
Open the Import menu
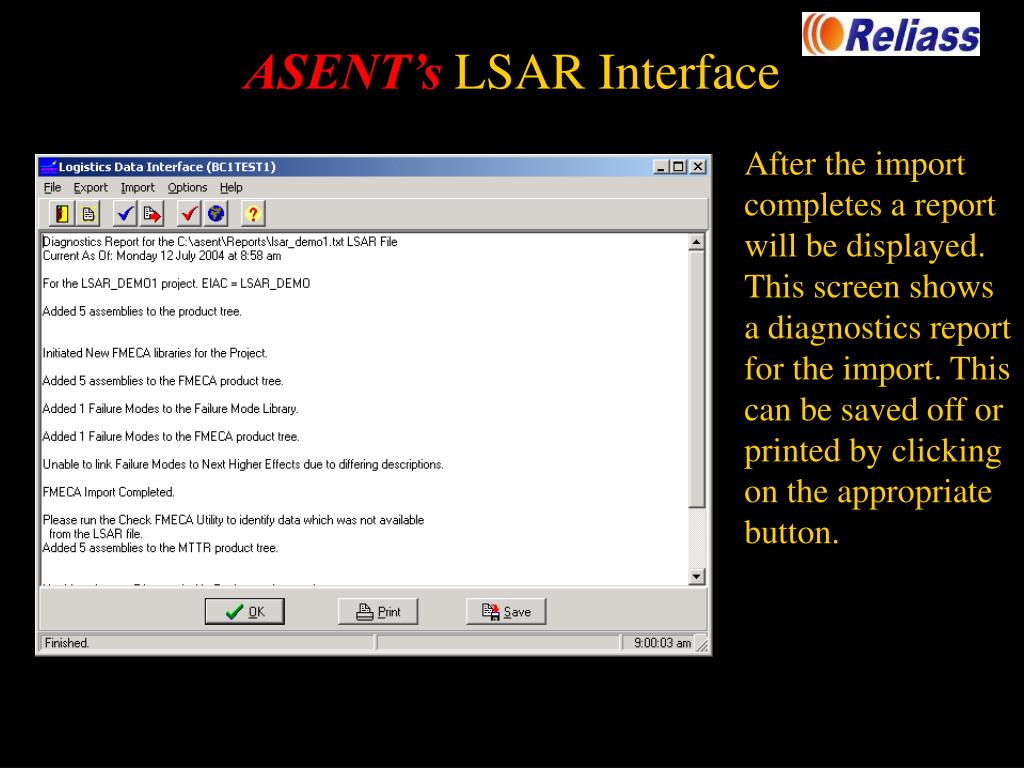[138, 187]
